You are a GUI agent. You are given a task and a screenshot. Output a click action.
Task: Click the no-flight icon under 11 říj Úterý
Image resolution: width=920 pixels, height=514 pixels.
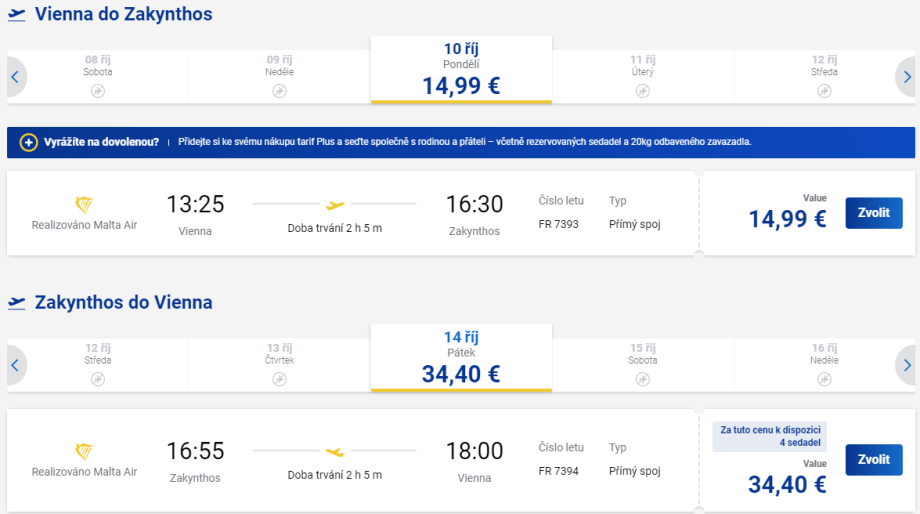coord(643,91)
